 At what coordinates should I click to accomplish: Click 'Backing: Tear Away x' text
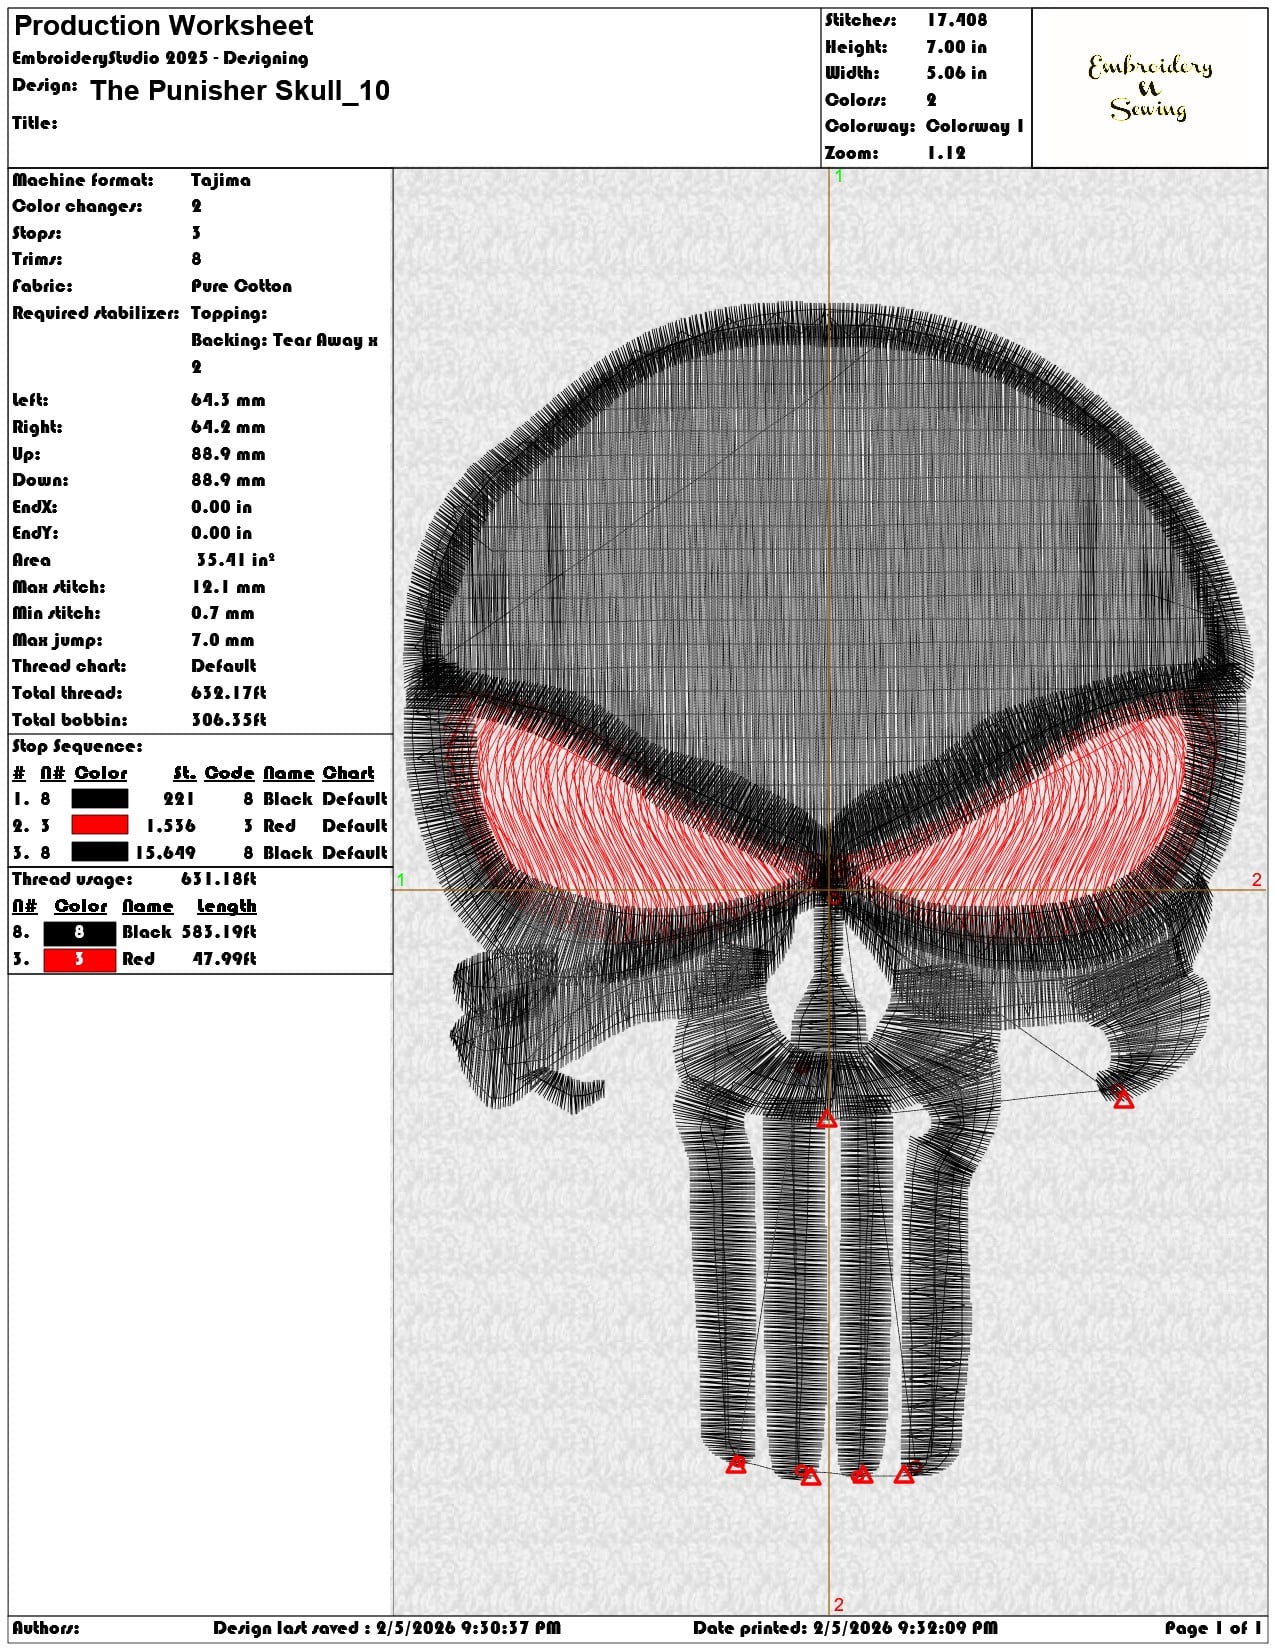pos(285,340)
